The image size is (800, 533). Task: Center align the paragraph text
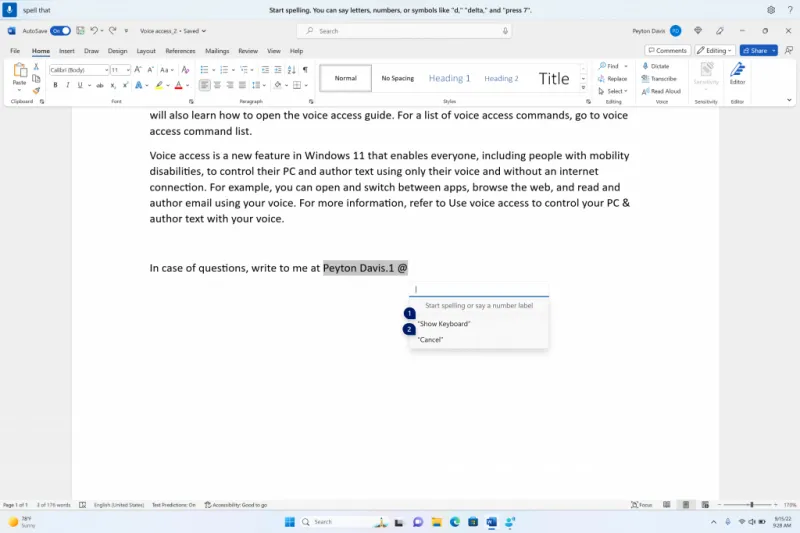point(217,85)
